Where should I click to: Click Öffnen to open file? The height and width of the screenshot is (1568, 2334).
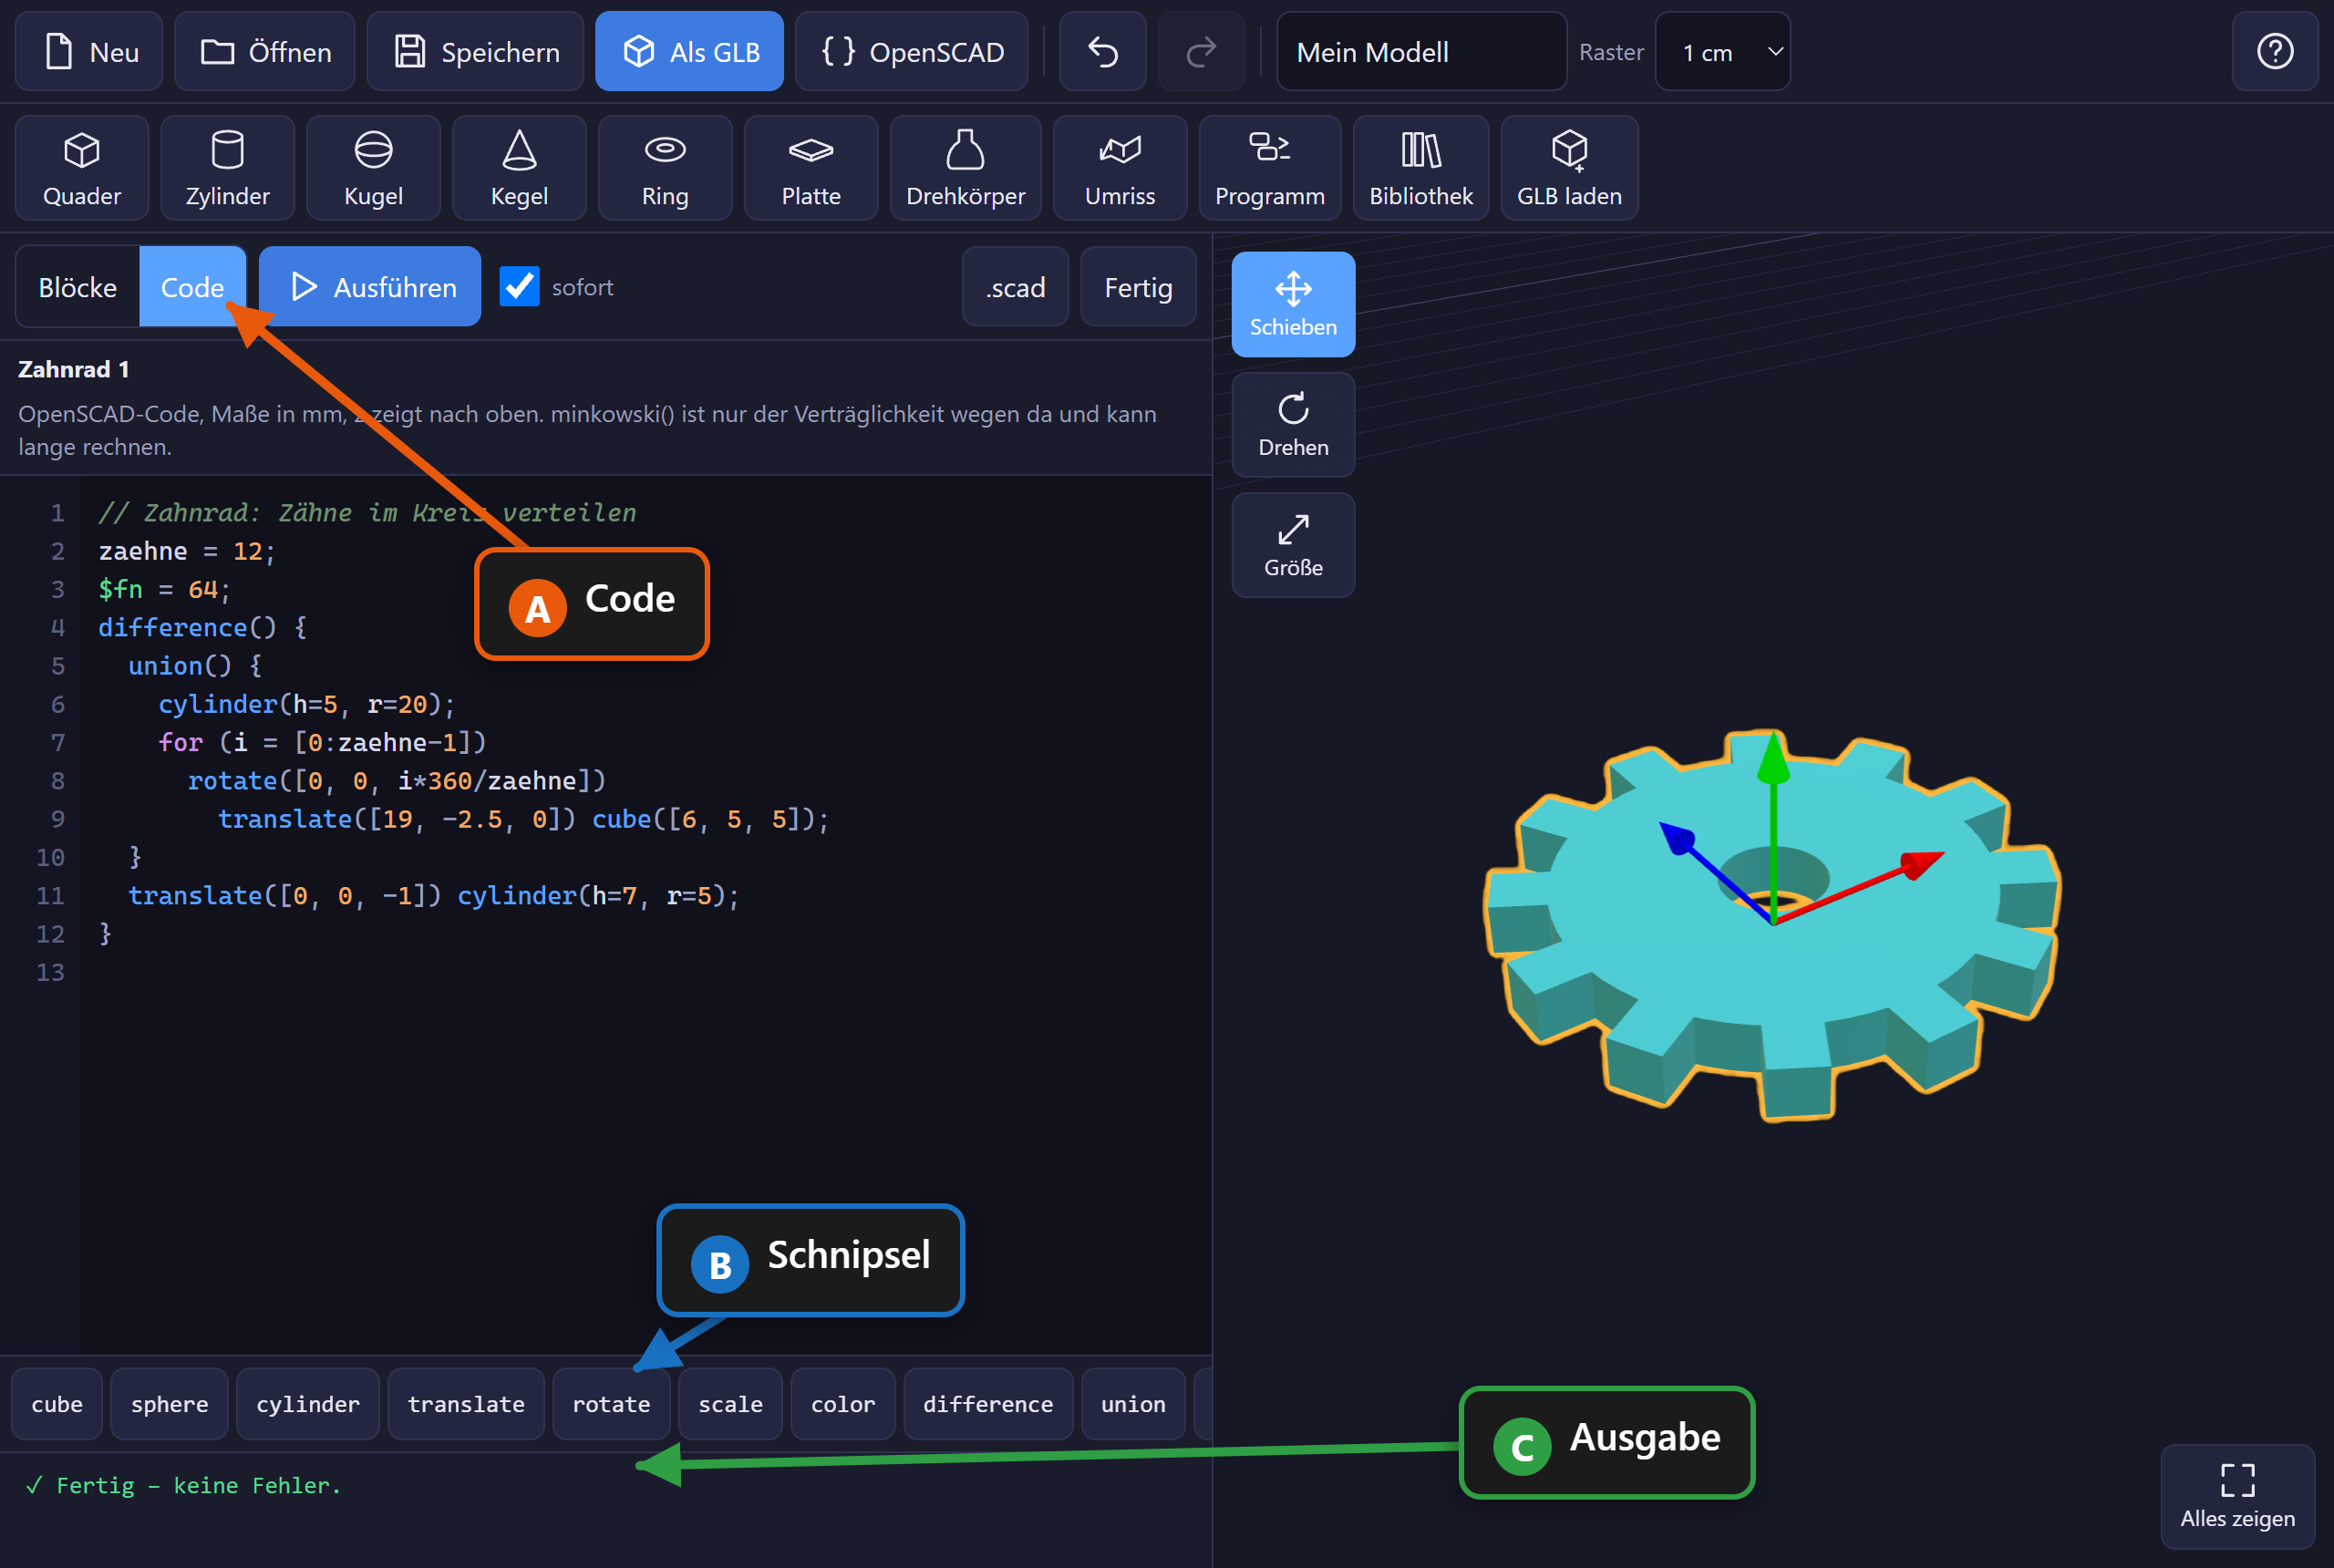point(265,52)
